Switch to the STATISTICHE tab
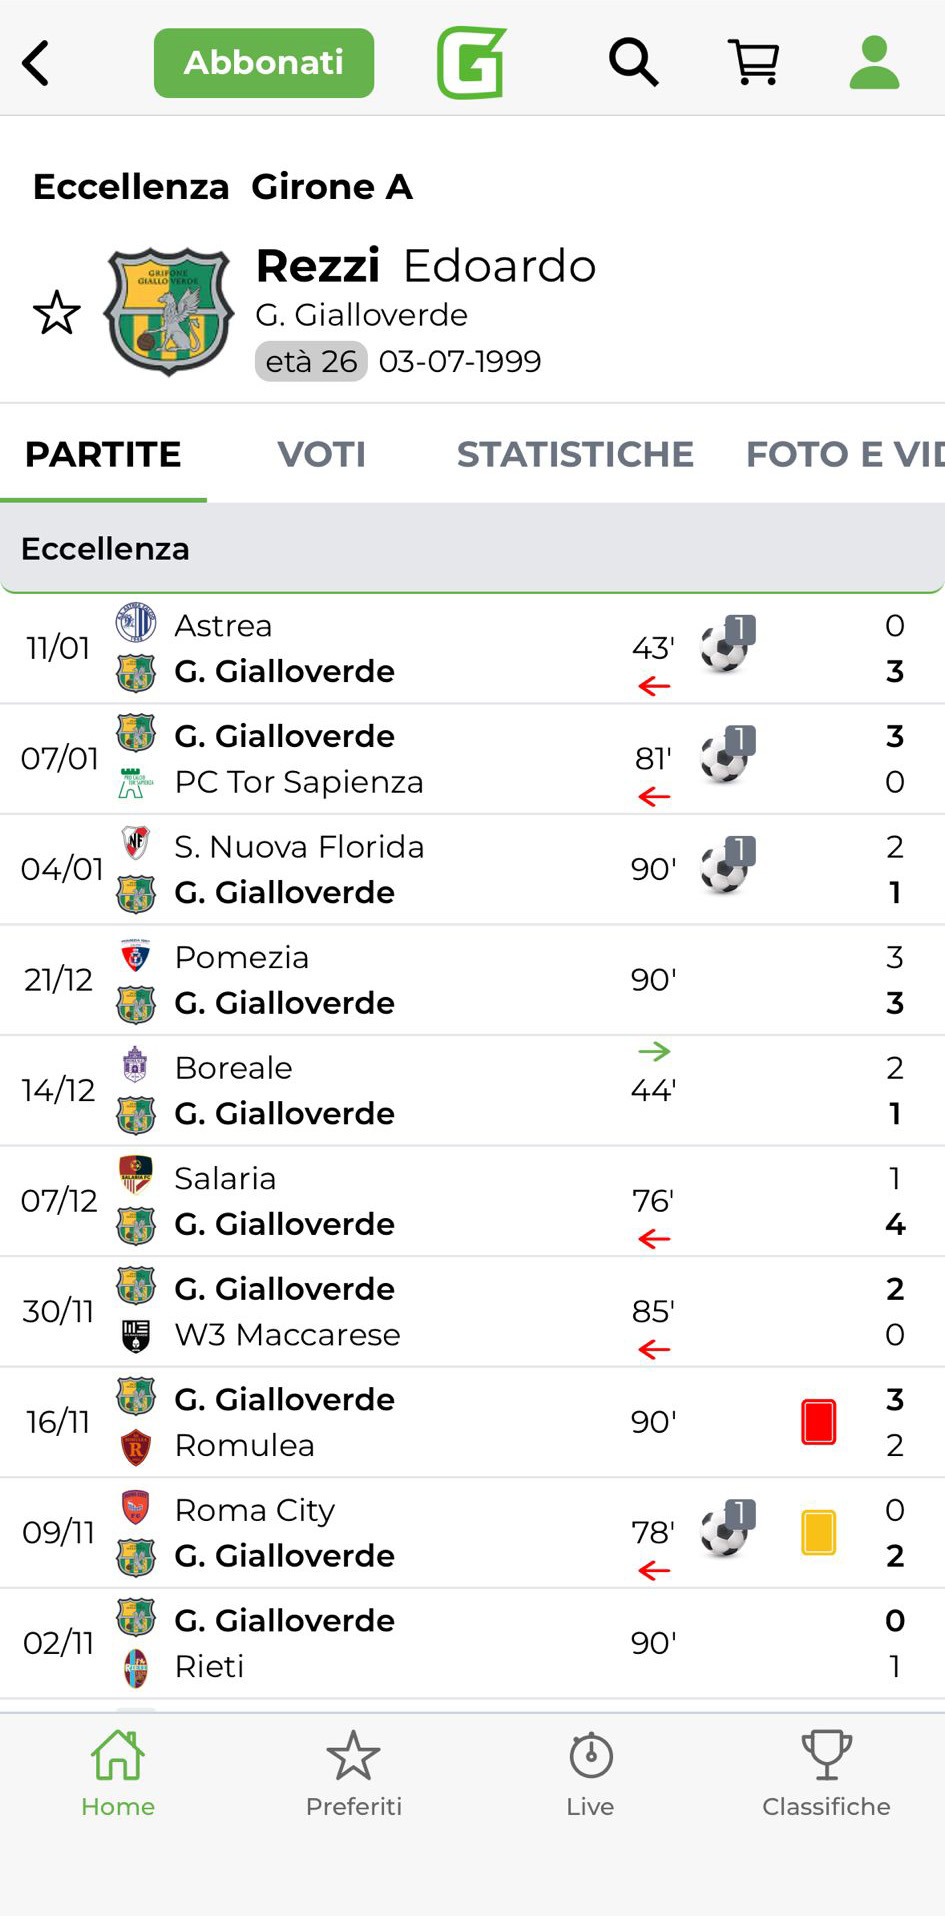This screenshot has width=945, height=1916. point(575,455)
